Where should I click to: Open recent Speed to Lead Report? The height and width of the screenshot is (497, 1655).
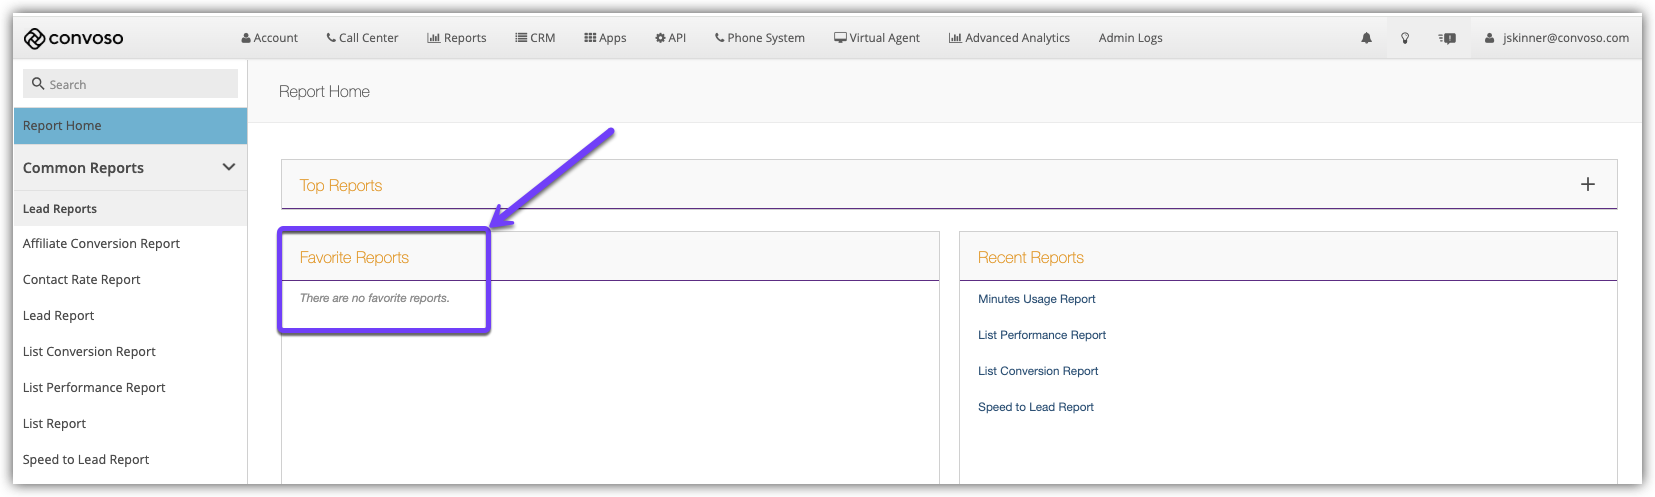click(1035, 407)
